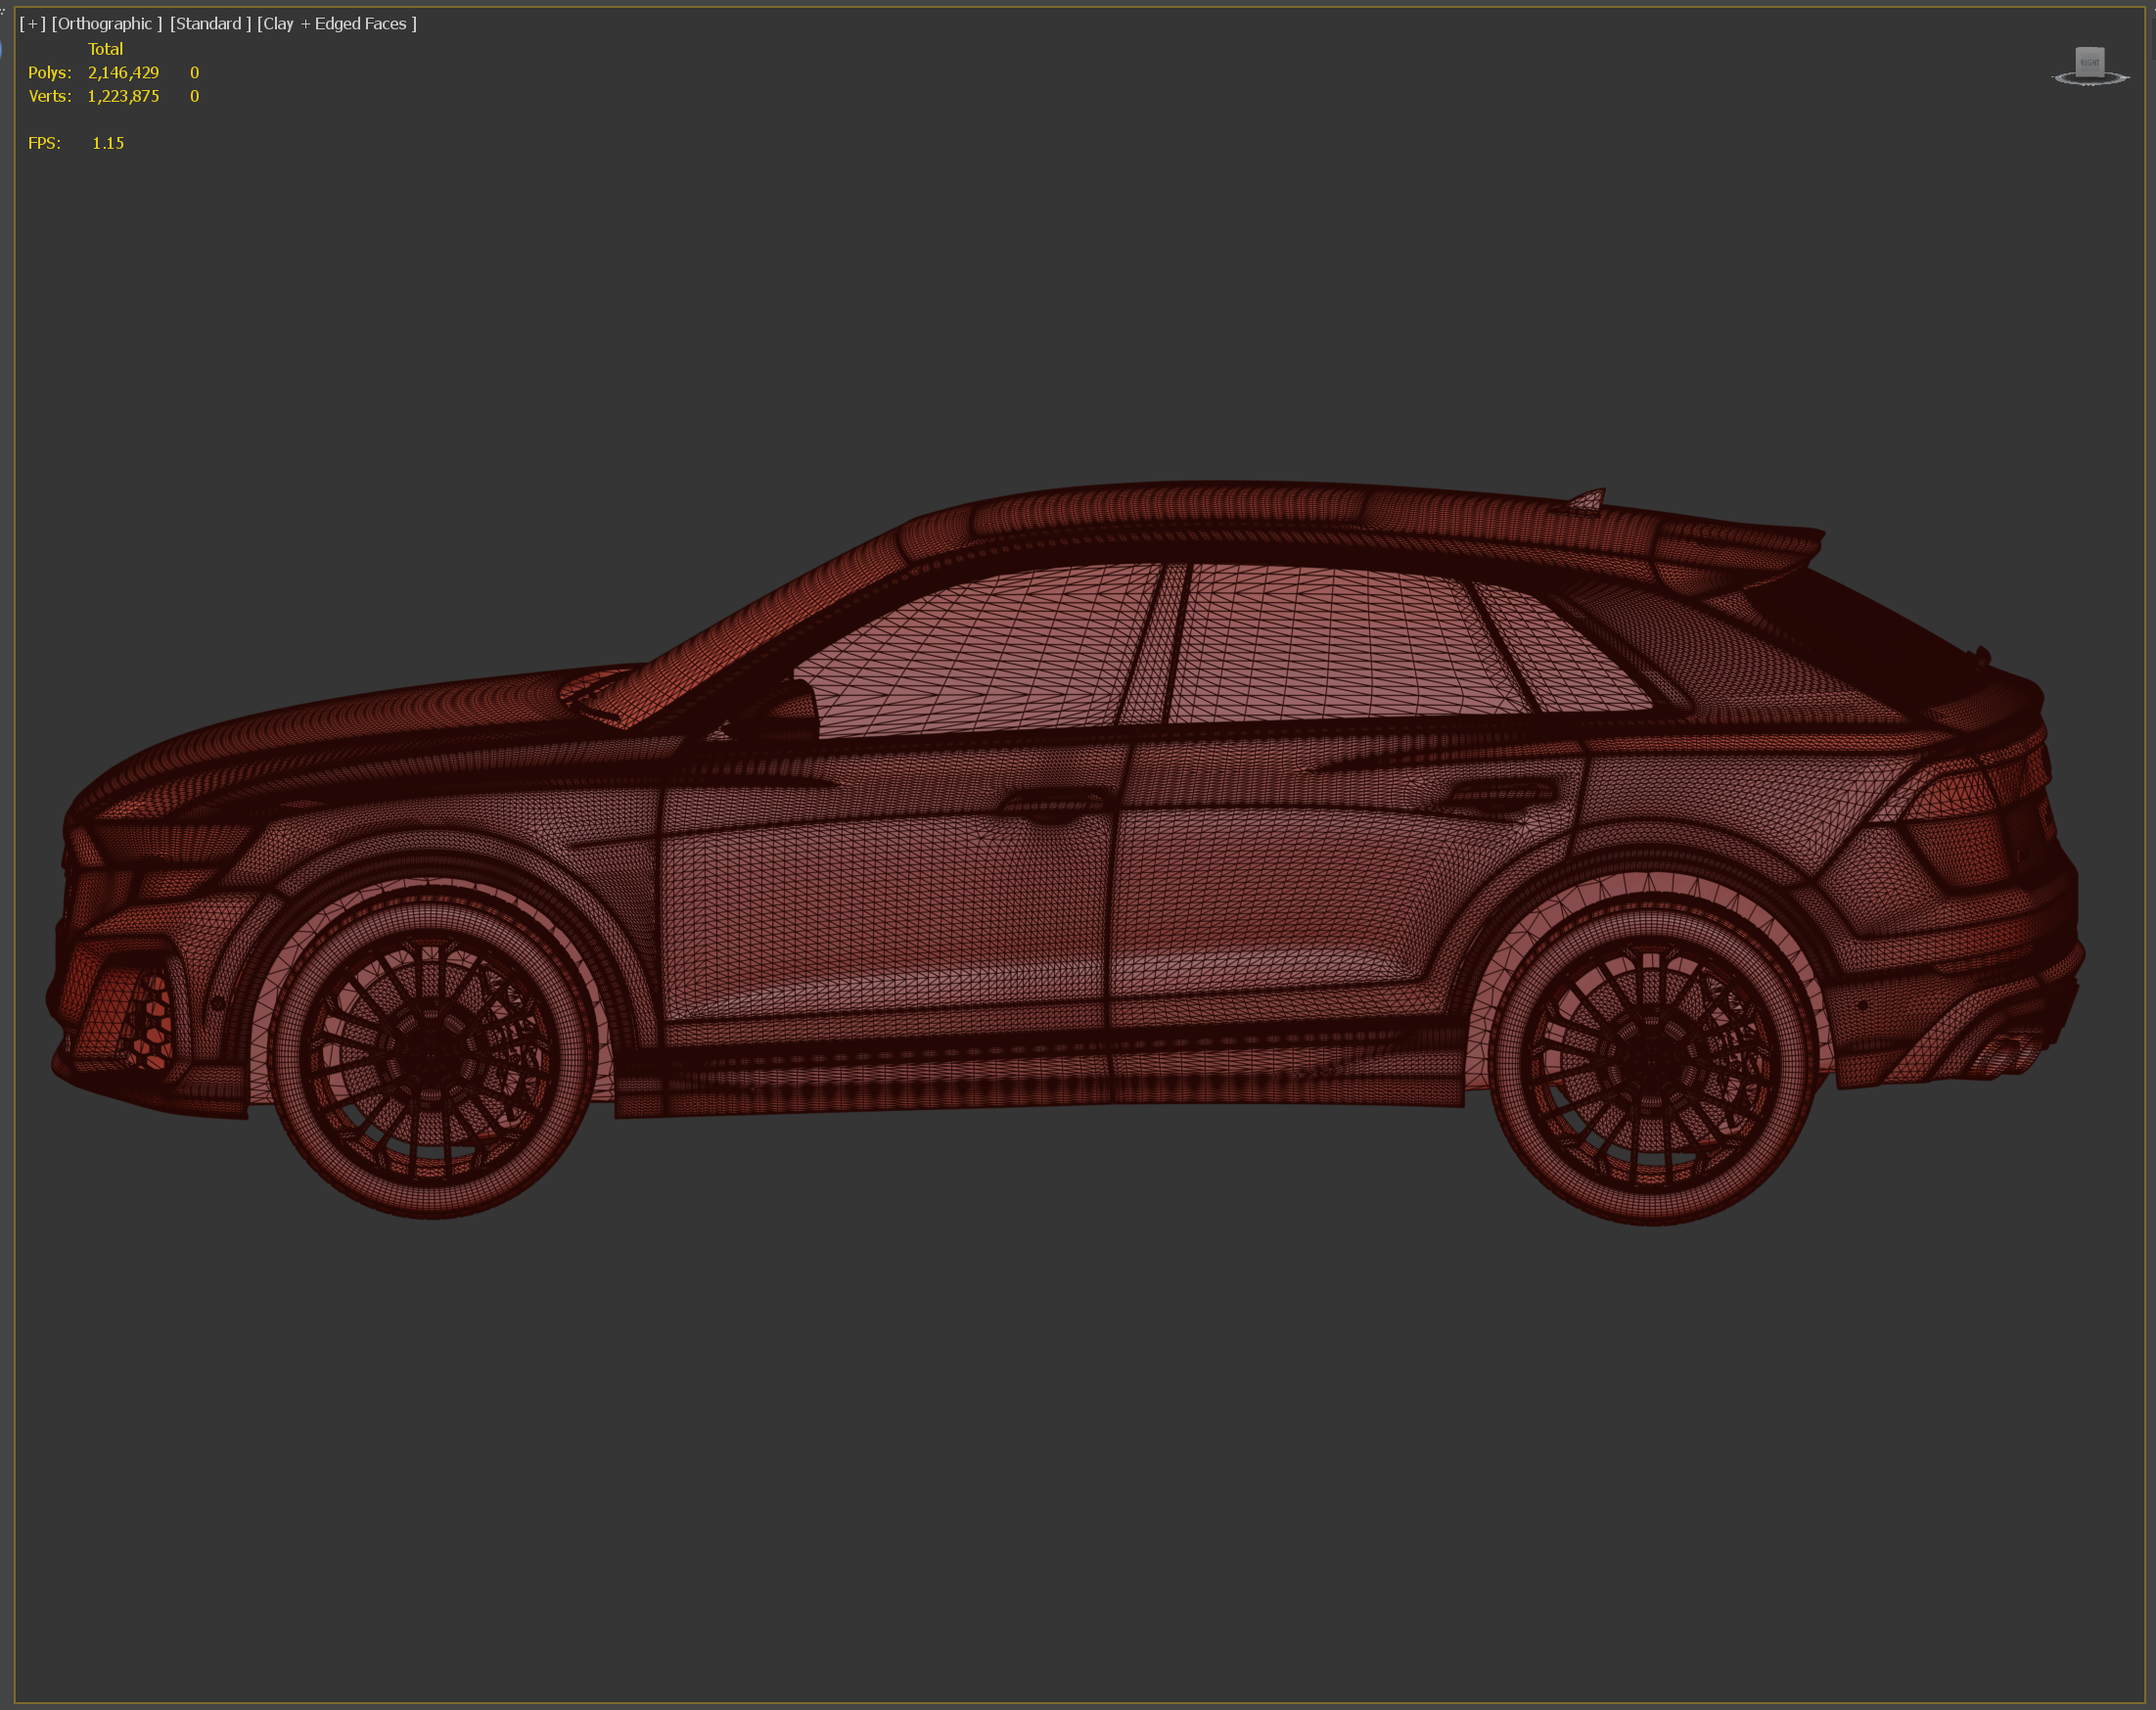Click the front door handle on the car

click(1052, 803)
